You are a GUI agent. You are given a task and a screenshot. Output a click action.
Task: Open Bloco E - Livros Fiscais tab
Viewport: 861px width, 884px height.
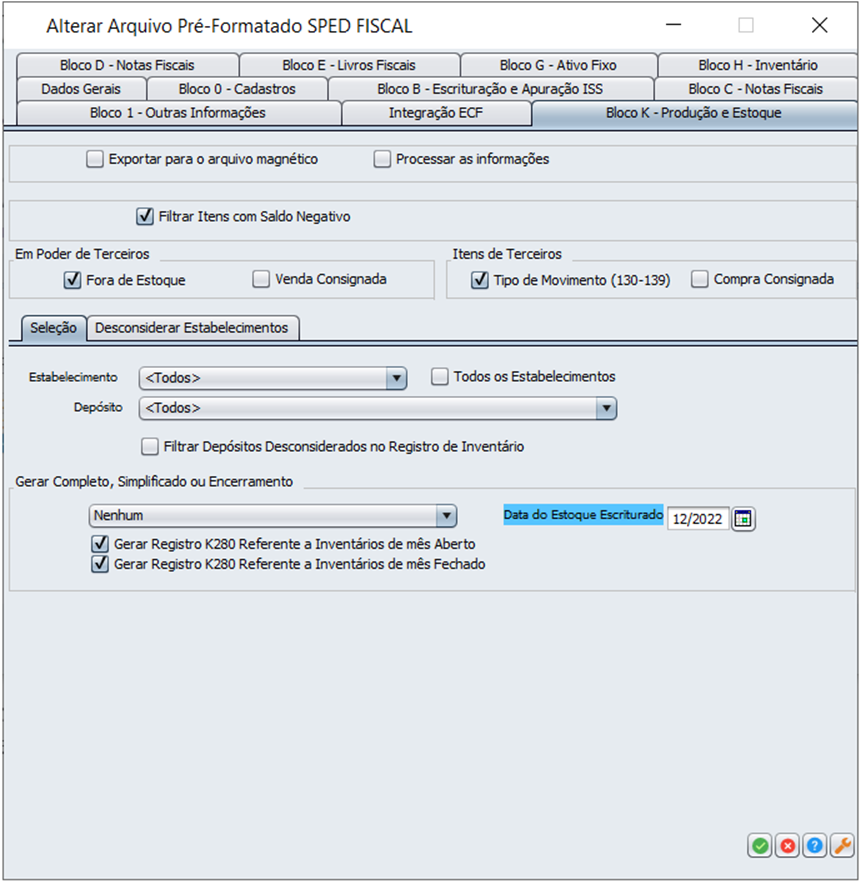pos(349,65)
